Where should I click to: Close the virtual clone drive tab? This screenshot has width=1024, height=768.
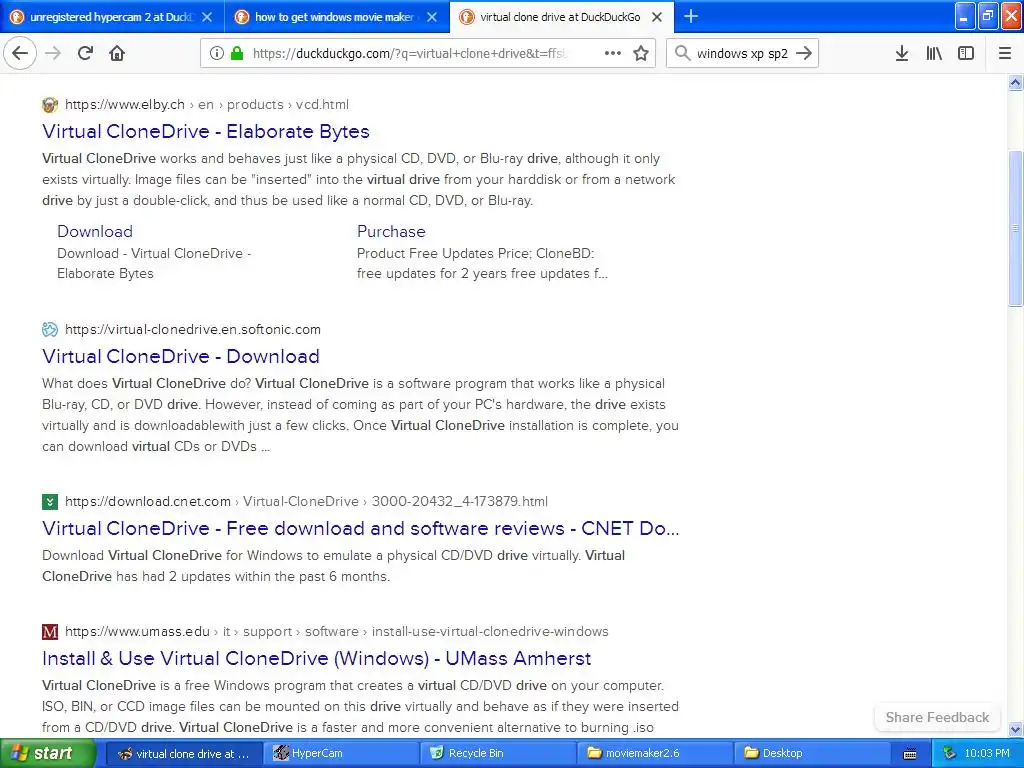(657, 17)
